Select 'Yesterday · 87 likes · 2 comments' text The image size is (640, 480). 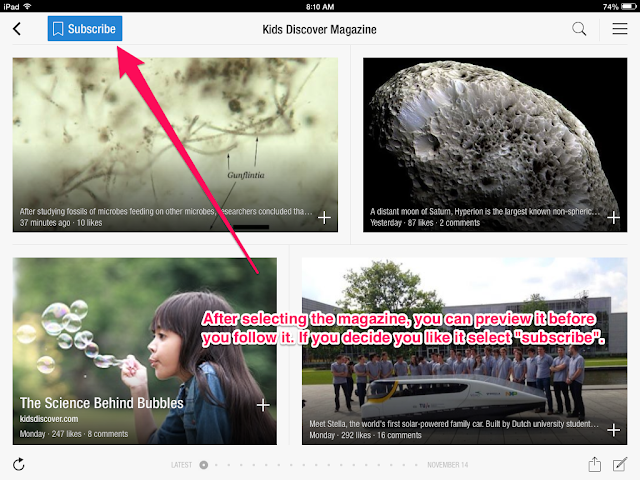(x=425, y=223)
